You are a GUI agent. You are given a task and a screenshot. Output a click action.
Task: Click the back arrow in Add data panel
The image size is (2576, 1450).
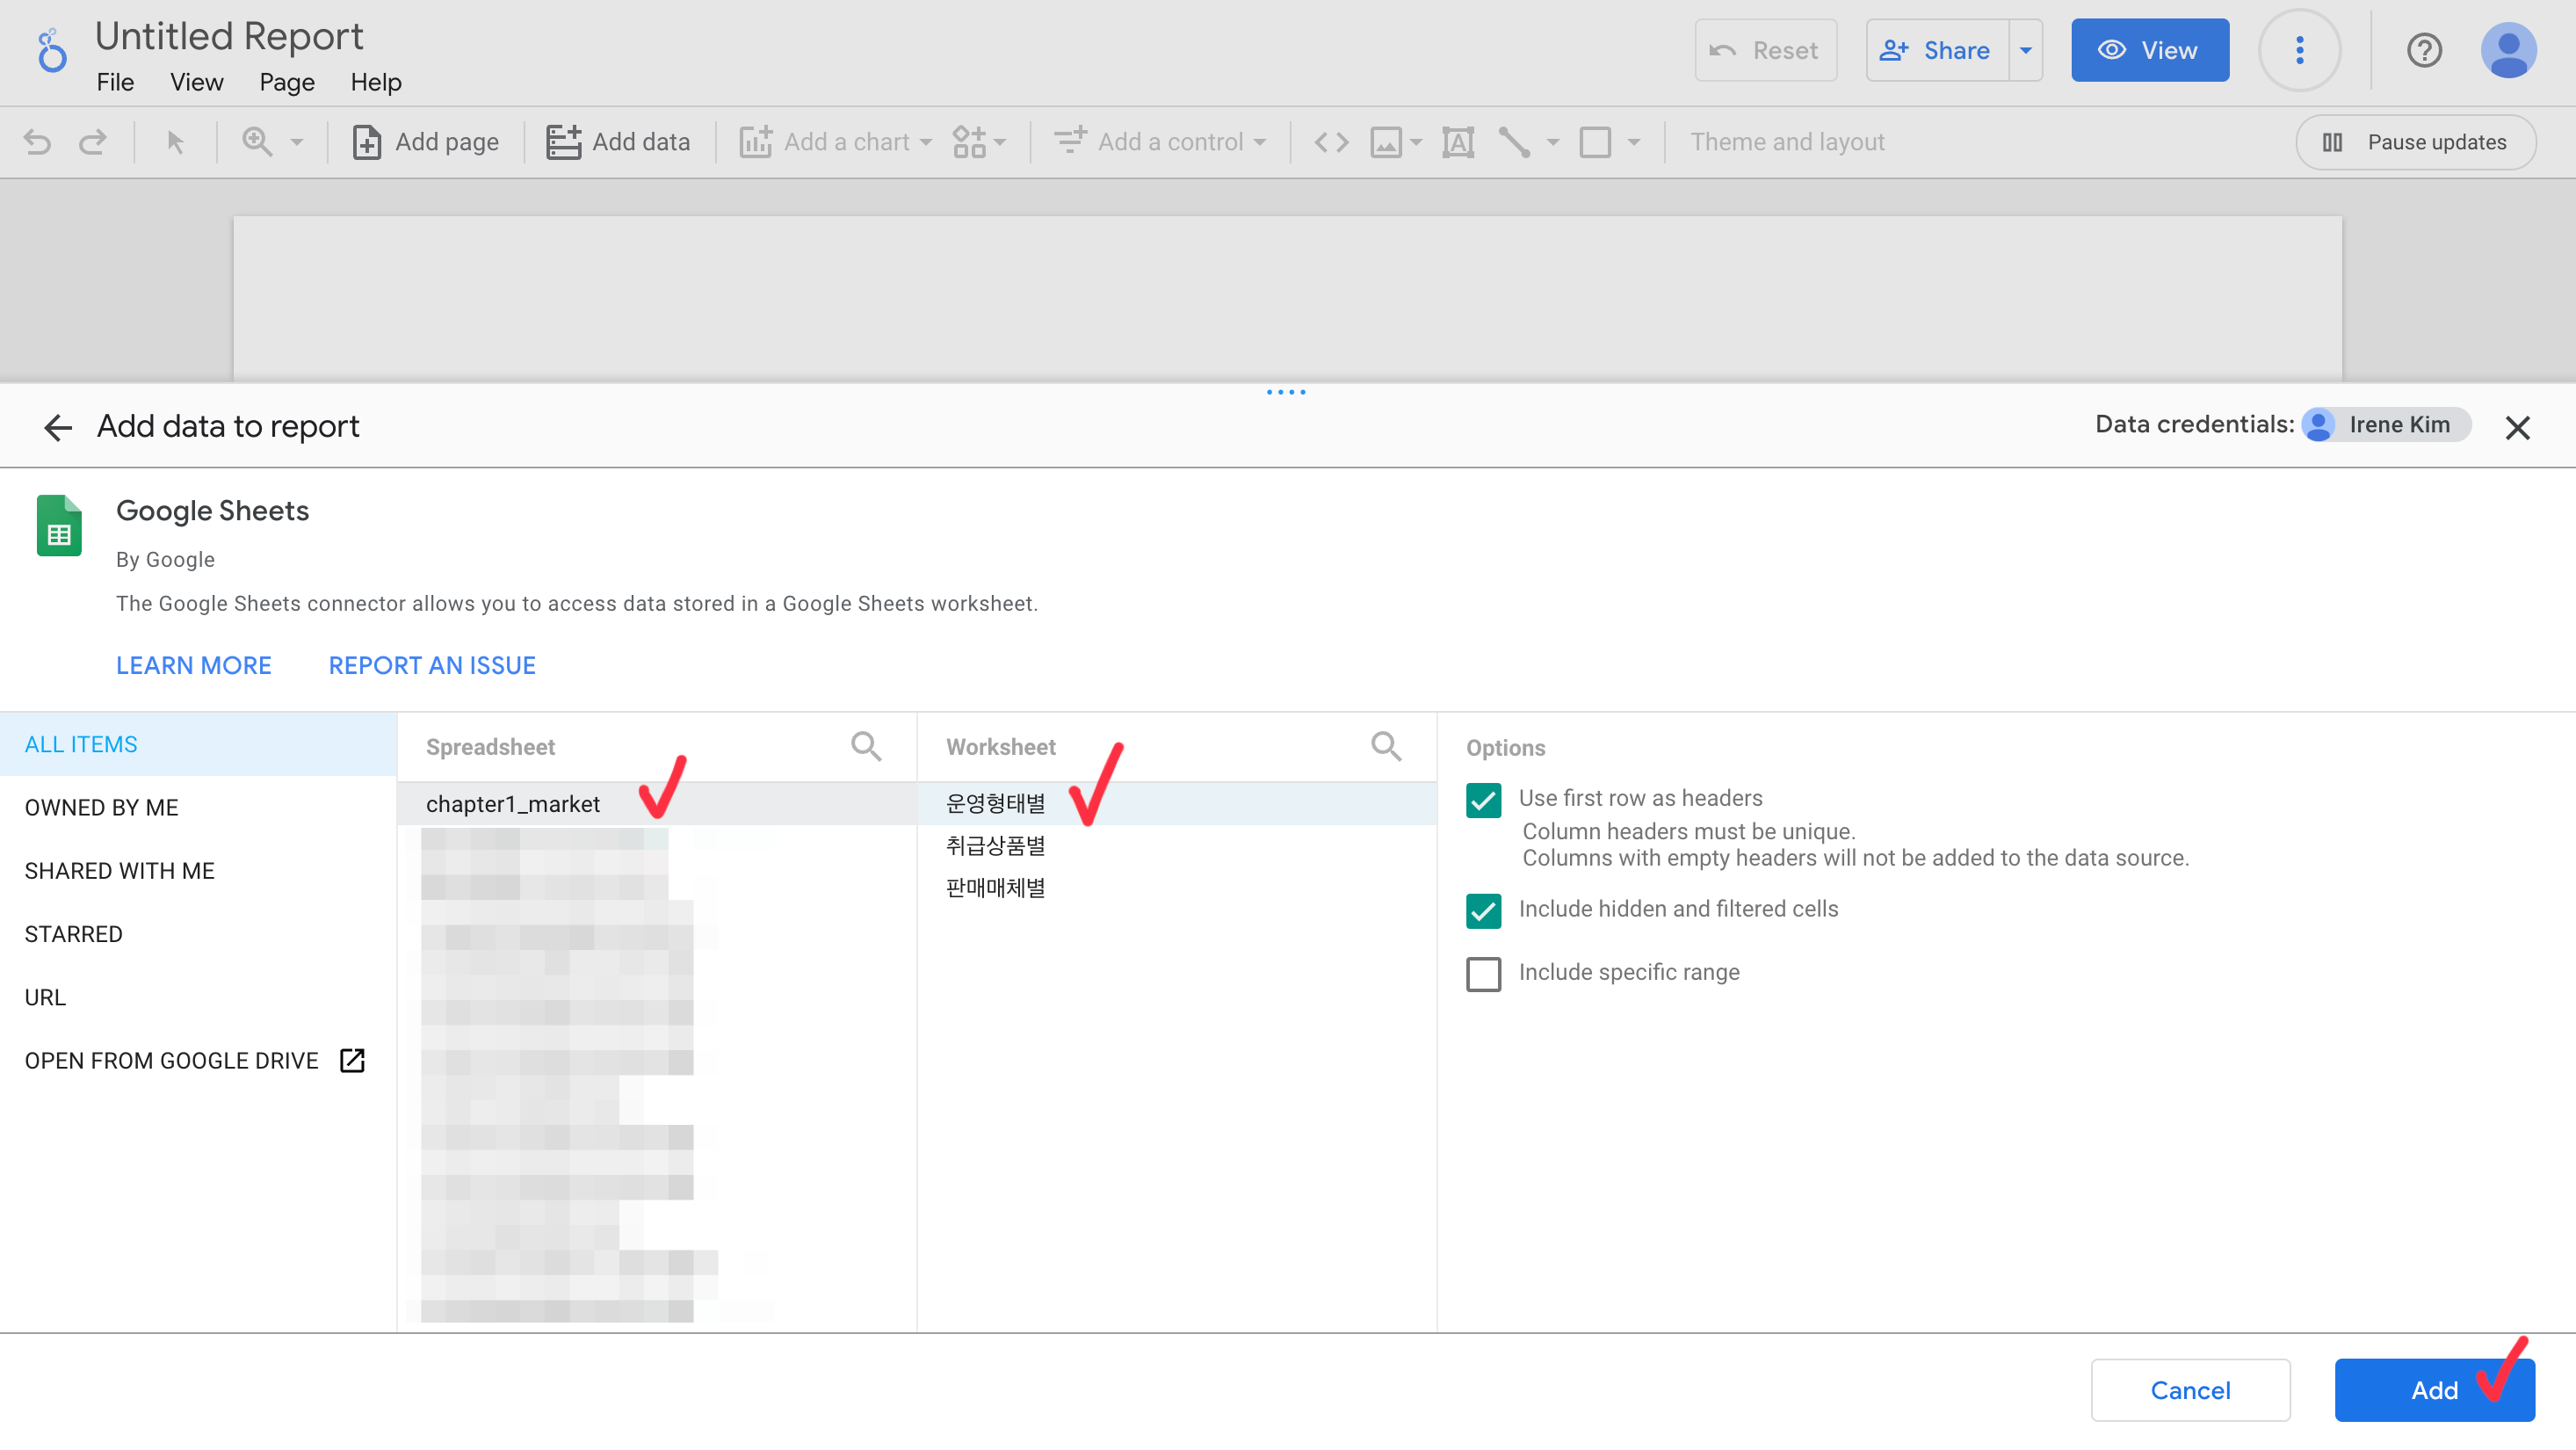58,427
